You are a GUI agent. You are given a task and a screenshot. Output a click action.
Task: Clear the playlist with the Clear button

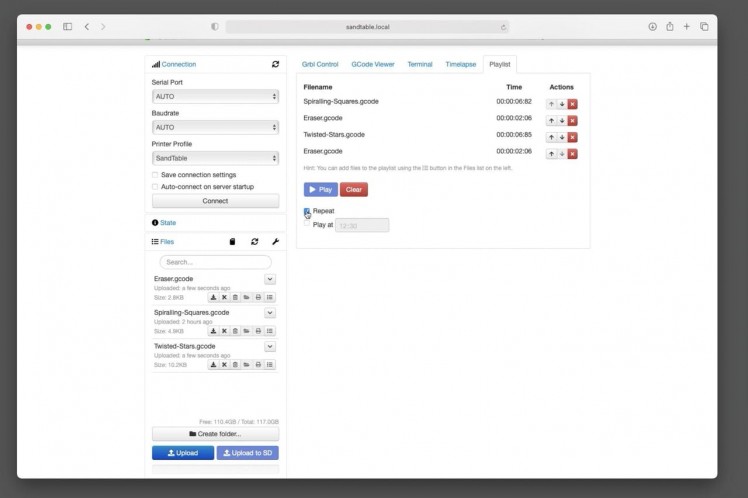[353, 189]
